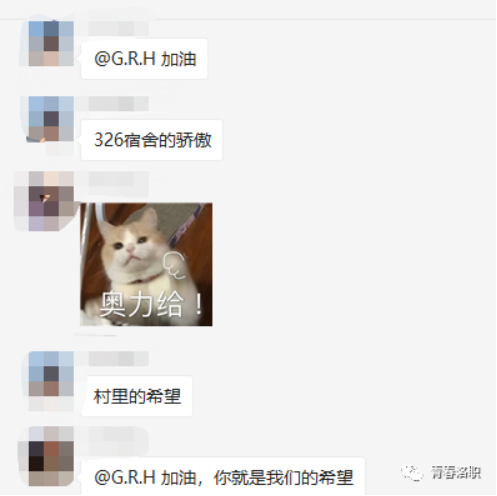Select the "村里的希望" message bubble

137,396
